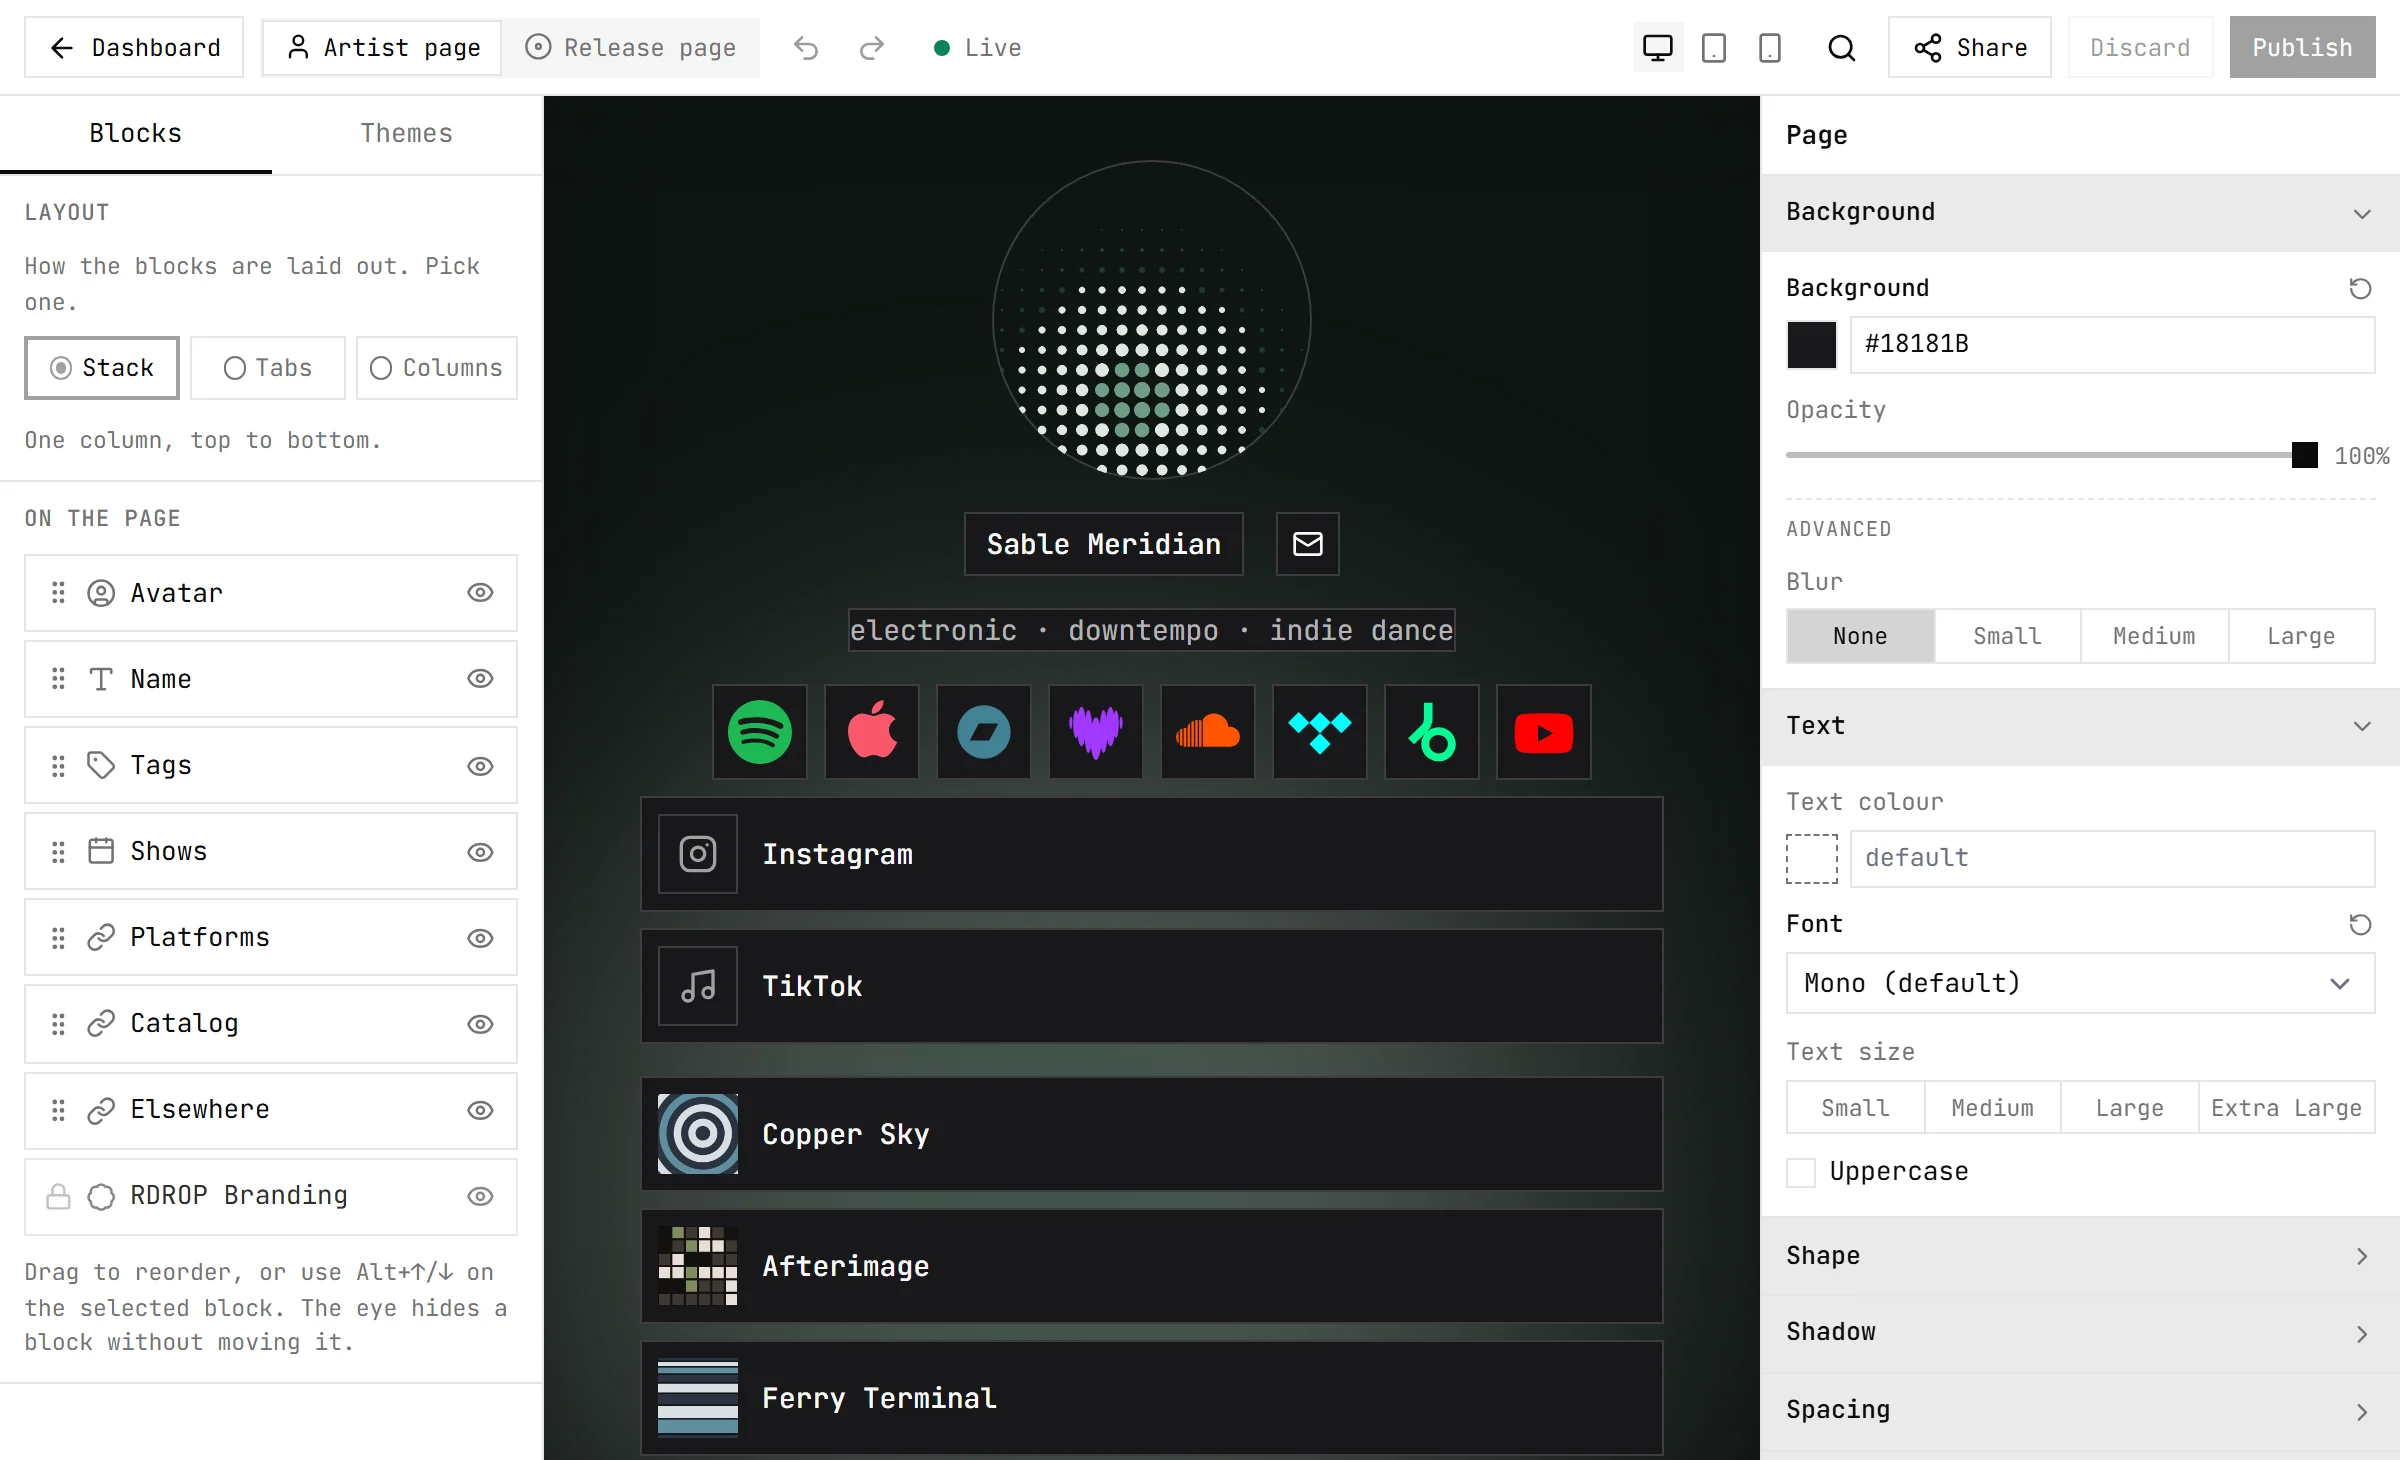This screenshot has height=1460, width=2400.
Task: Expand the Shape section
Action: pos(2080,1256)
